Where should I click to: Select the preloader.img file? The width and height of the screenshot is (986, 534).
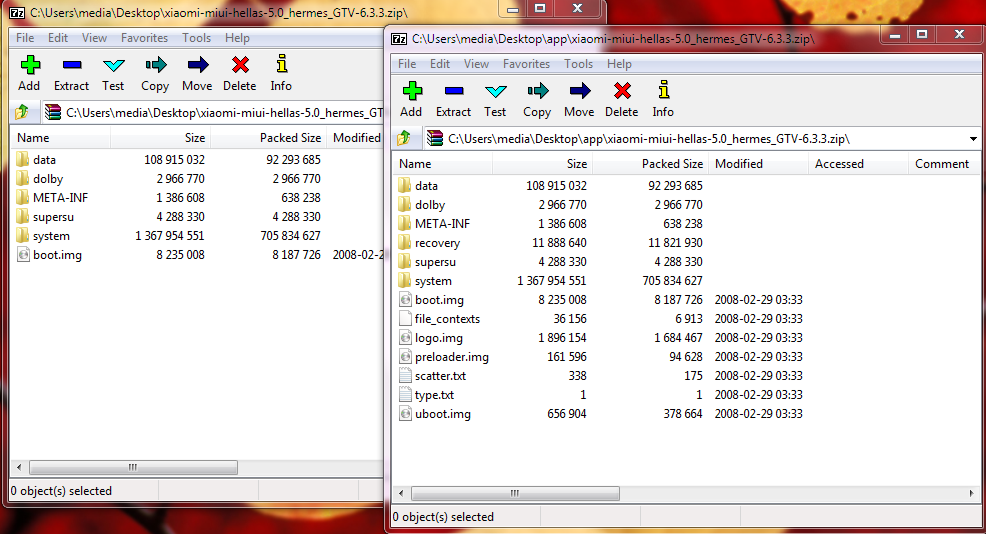(x=451, y=357)
